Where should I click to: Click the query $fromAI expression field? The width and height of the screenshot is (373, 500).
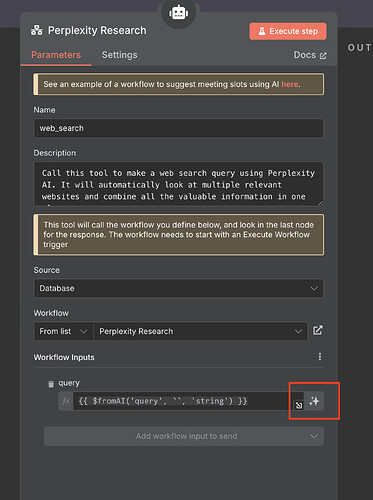pos(183,401)
